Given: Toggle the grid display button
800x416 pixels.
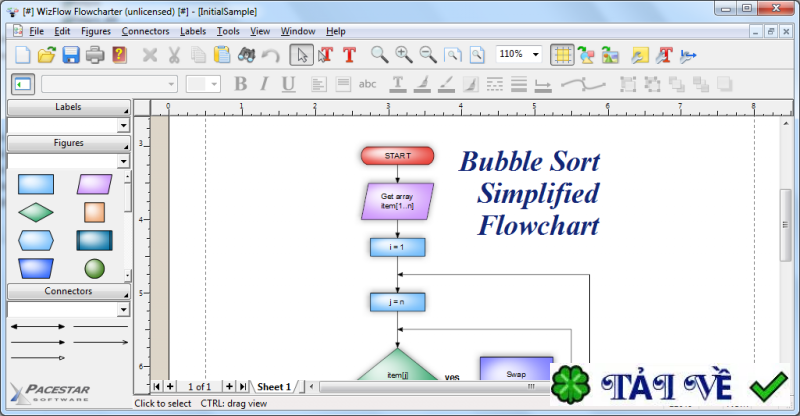Looking at the screenshot, I should [x=562, y=55].
